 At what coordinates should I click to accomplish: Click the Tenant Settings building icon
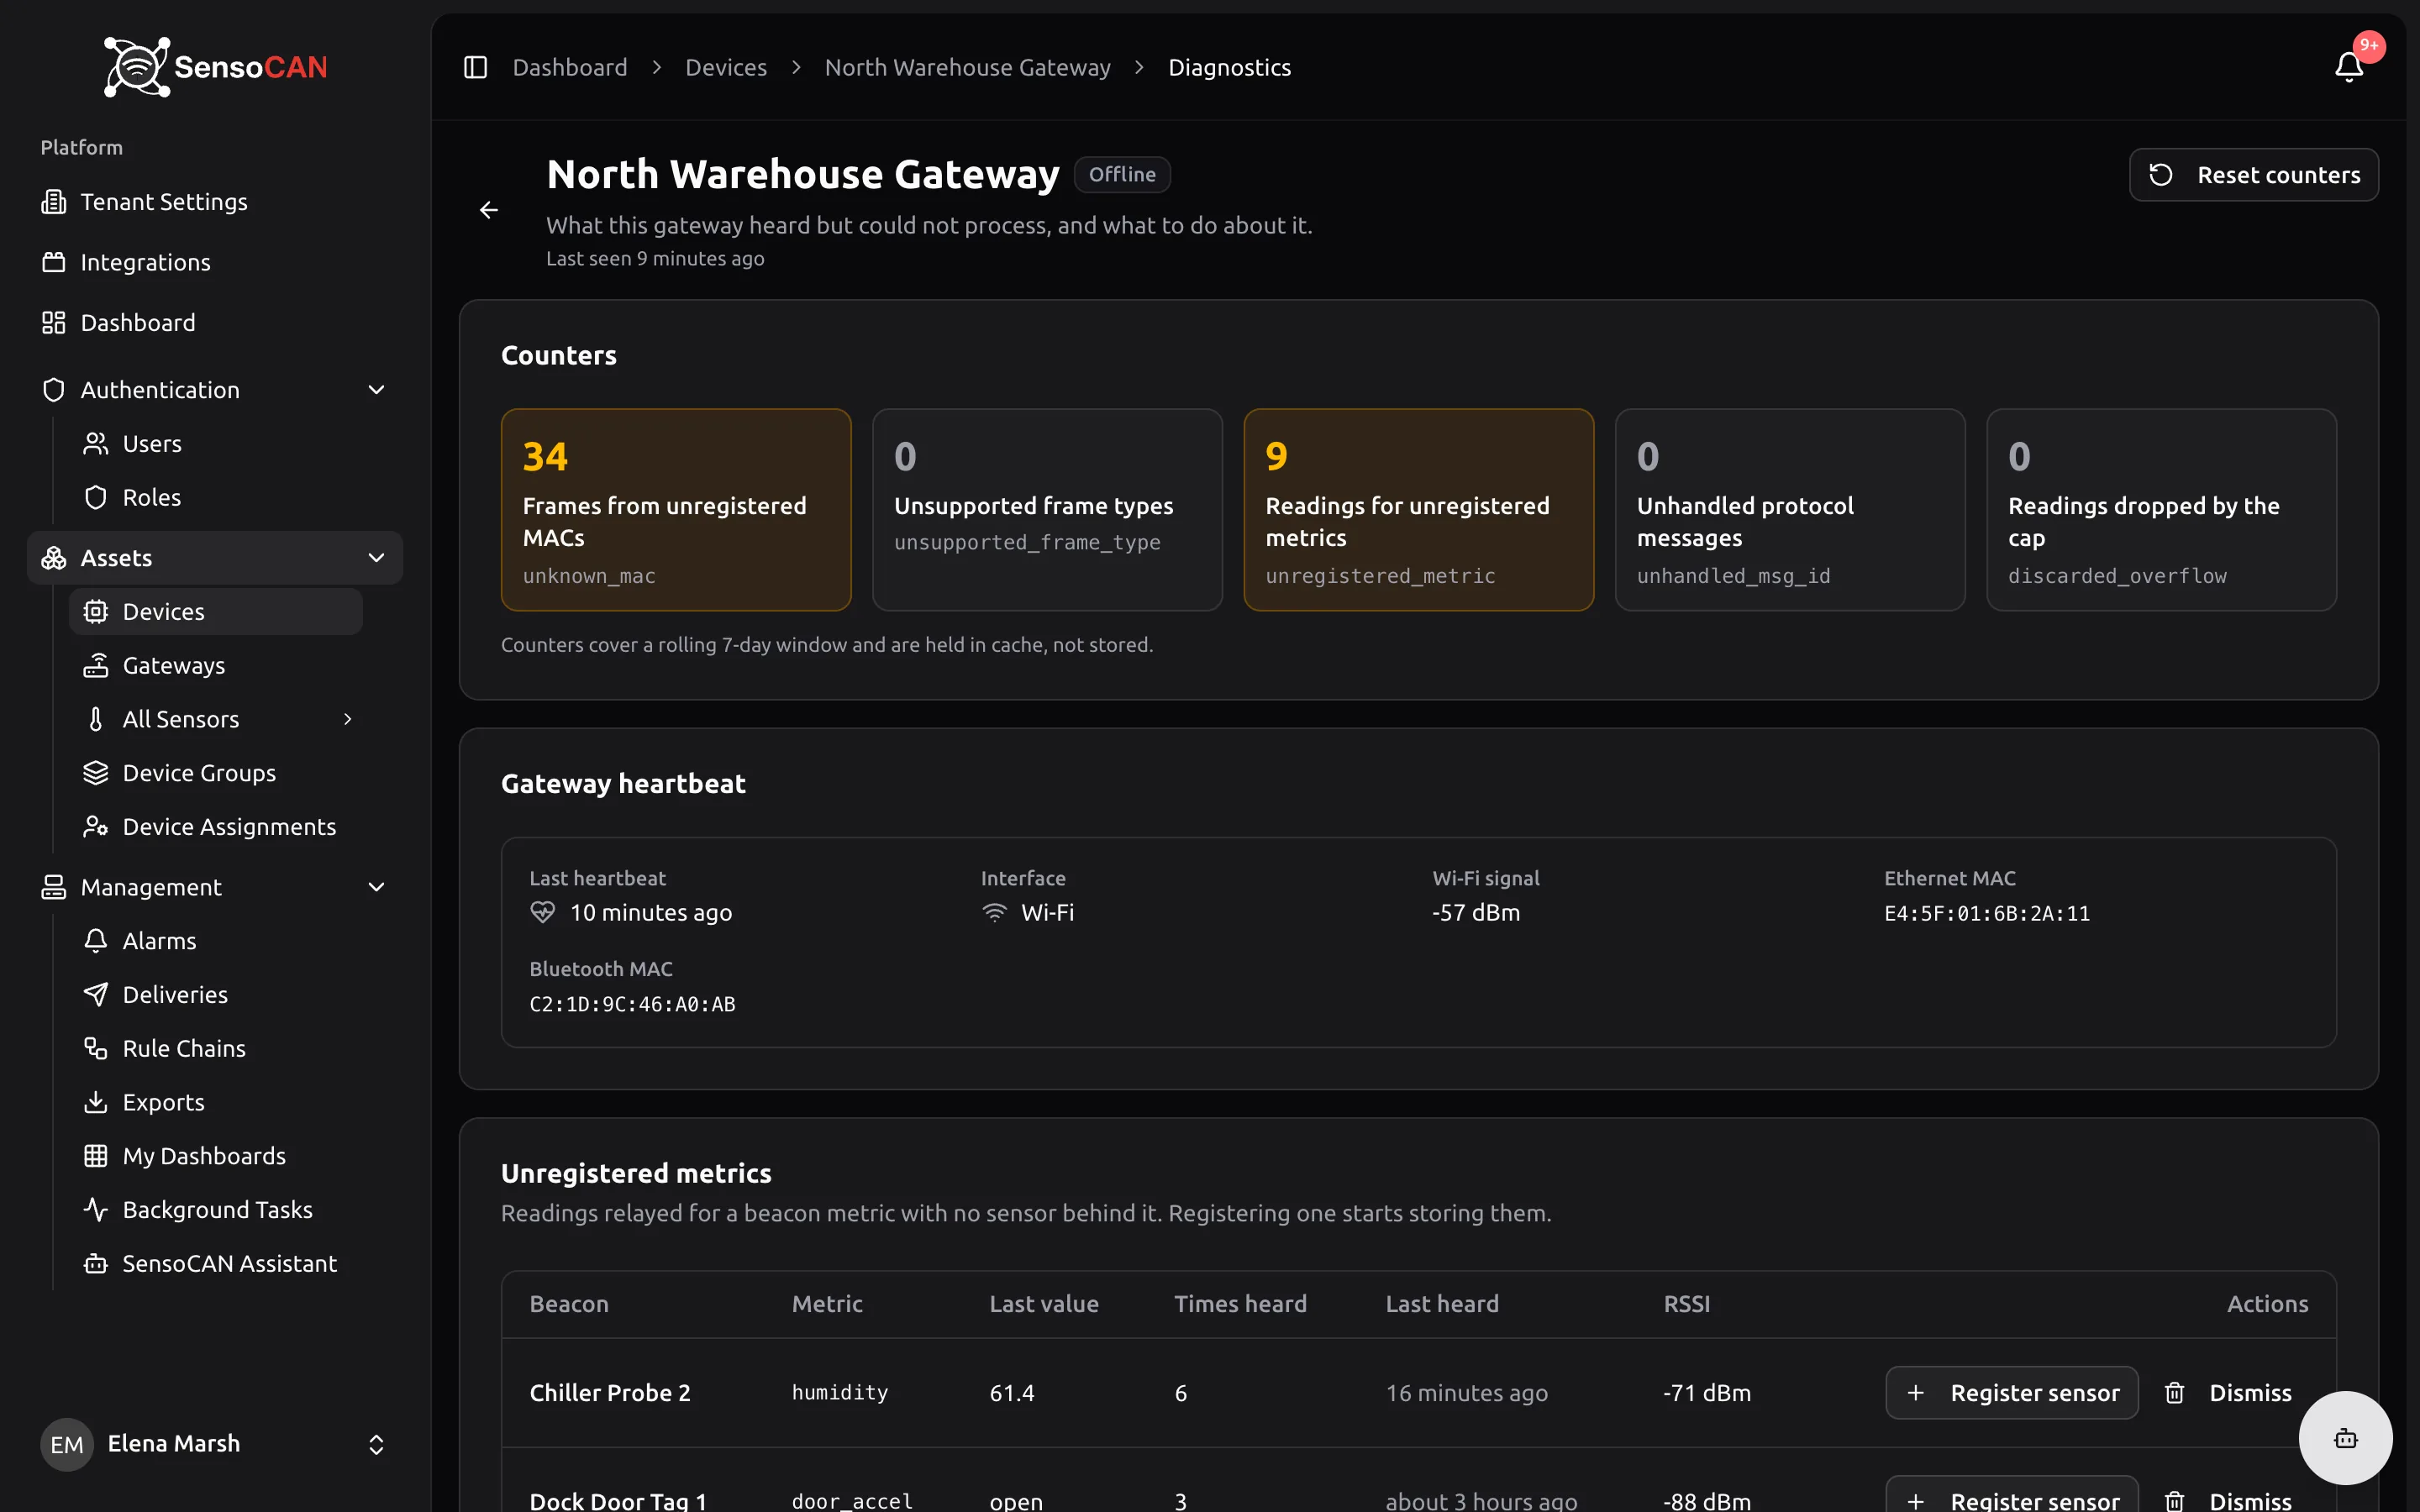54,202
